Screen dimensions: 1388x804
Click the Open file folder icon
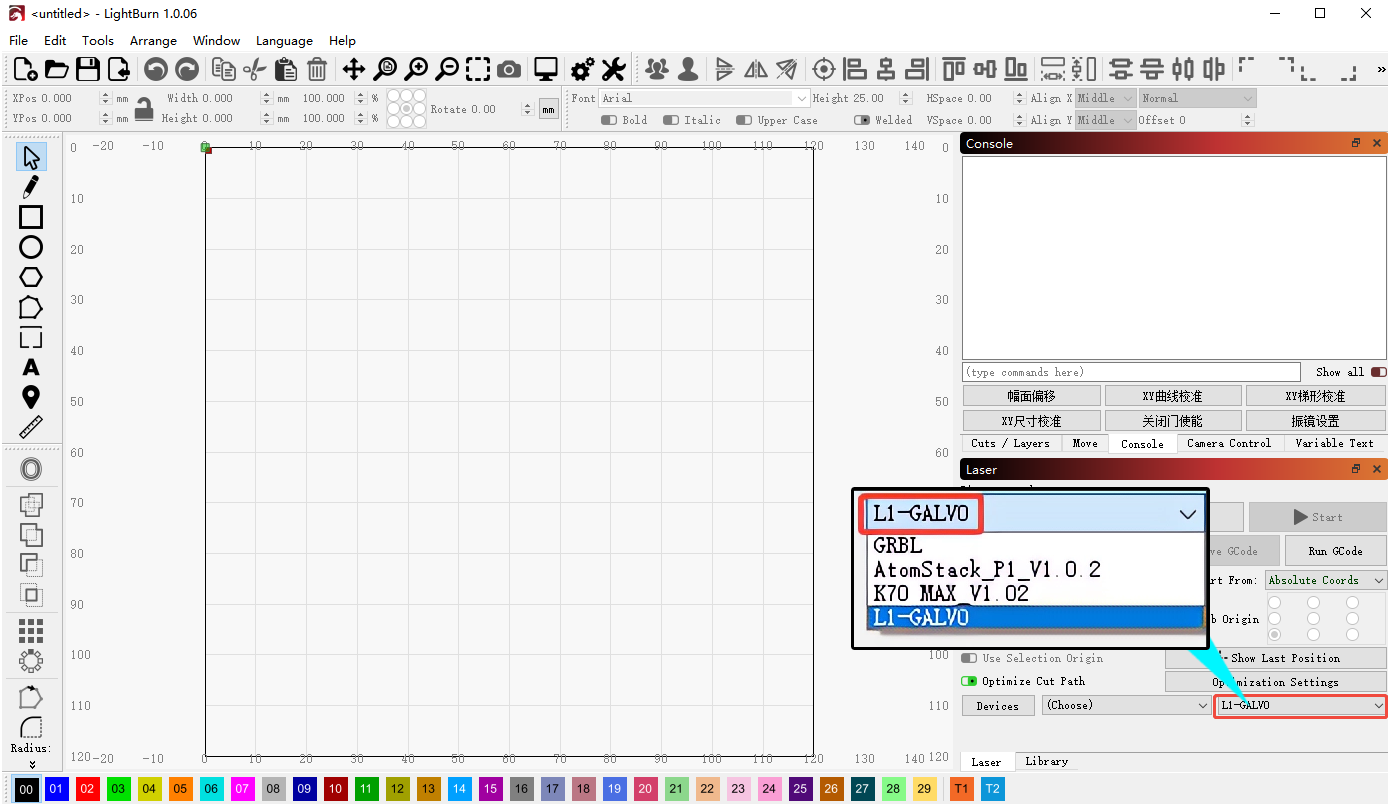57,69
